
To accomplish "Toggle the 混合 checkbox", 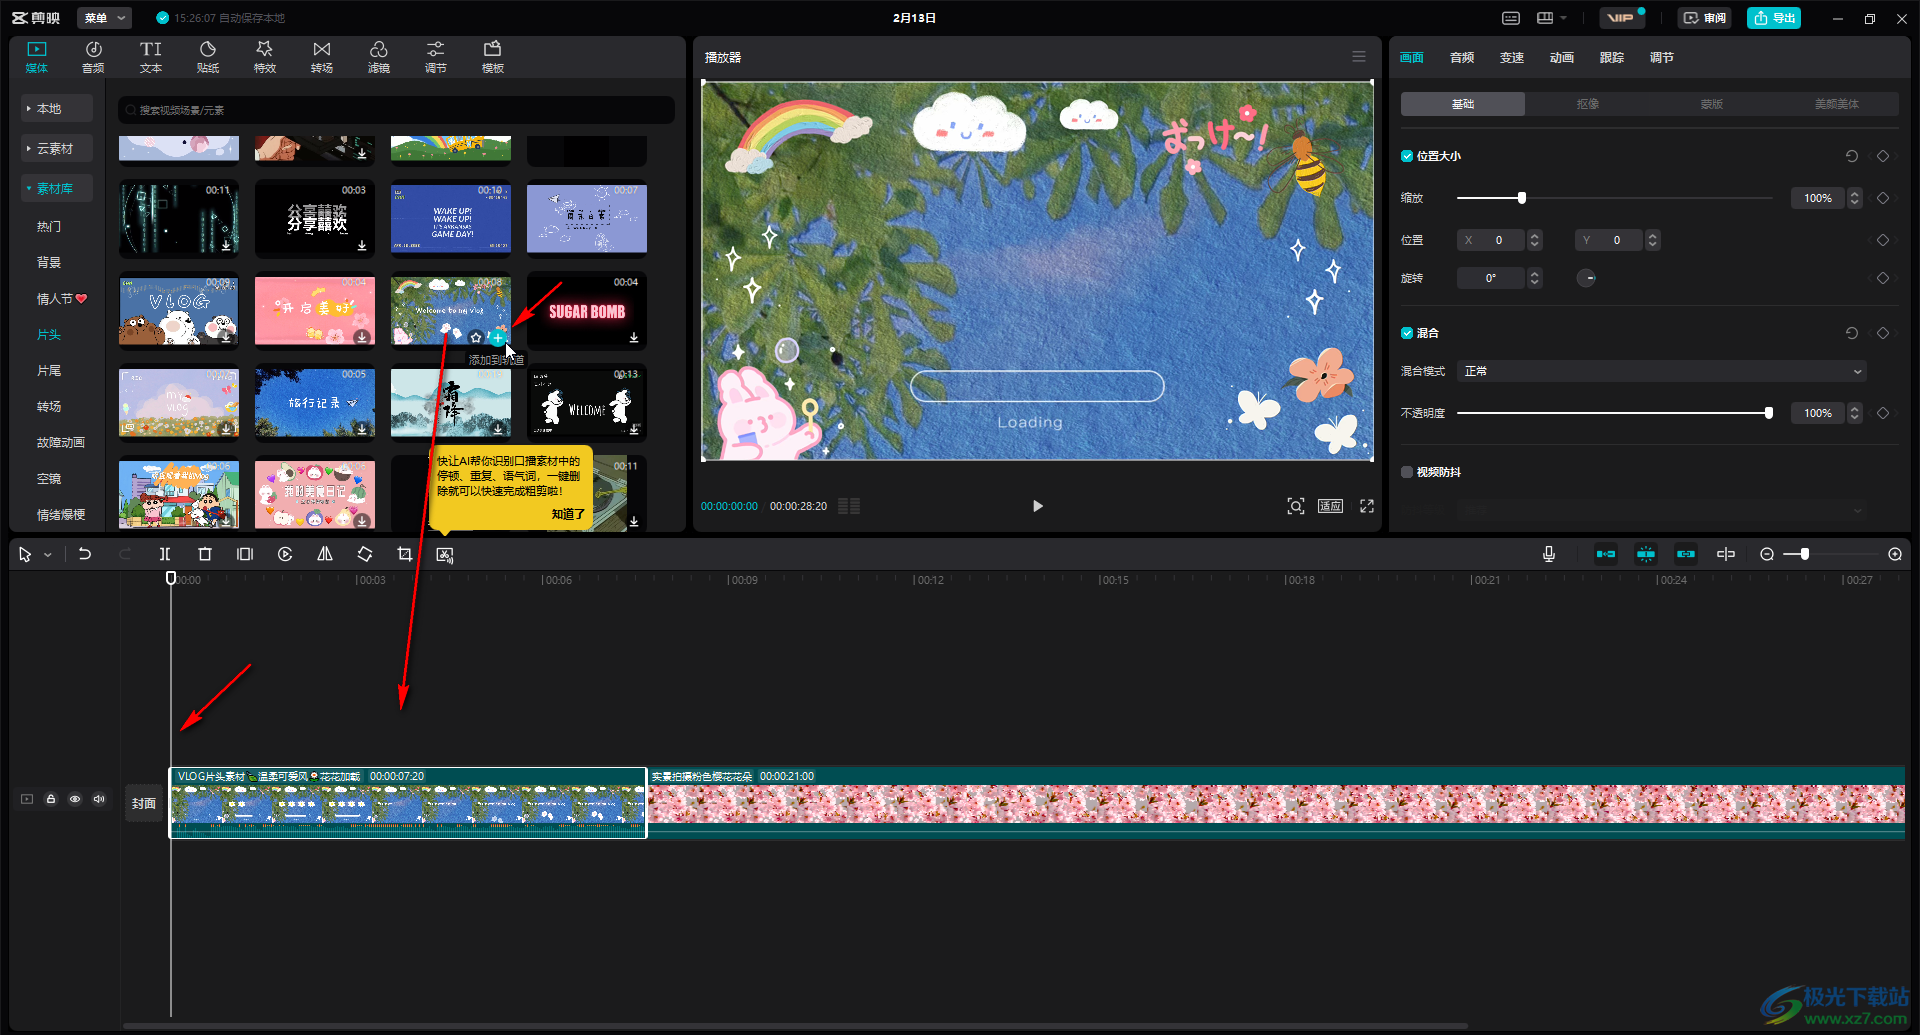I will pyautogui.click(x=1407, y=333).
